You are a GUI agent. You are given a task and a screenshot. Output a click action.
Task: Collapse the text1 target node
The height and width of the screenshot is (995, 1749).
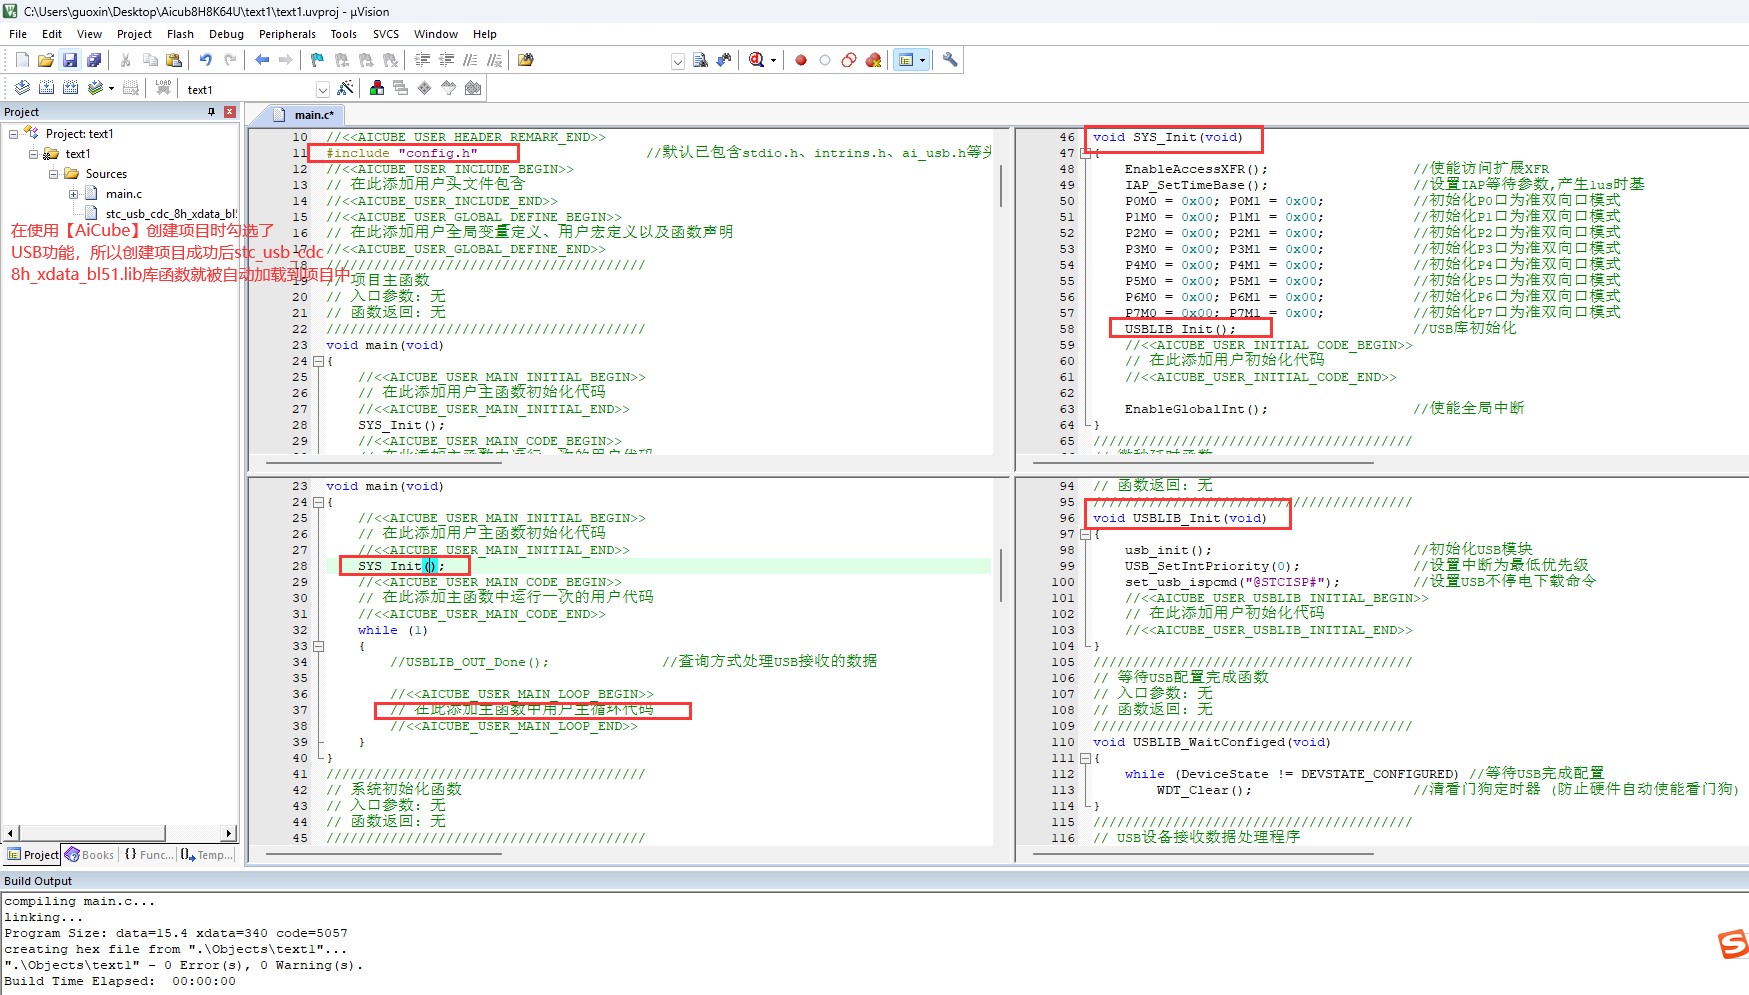[x=33, y=153]
